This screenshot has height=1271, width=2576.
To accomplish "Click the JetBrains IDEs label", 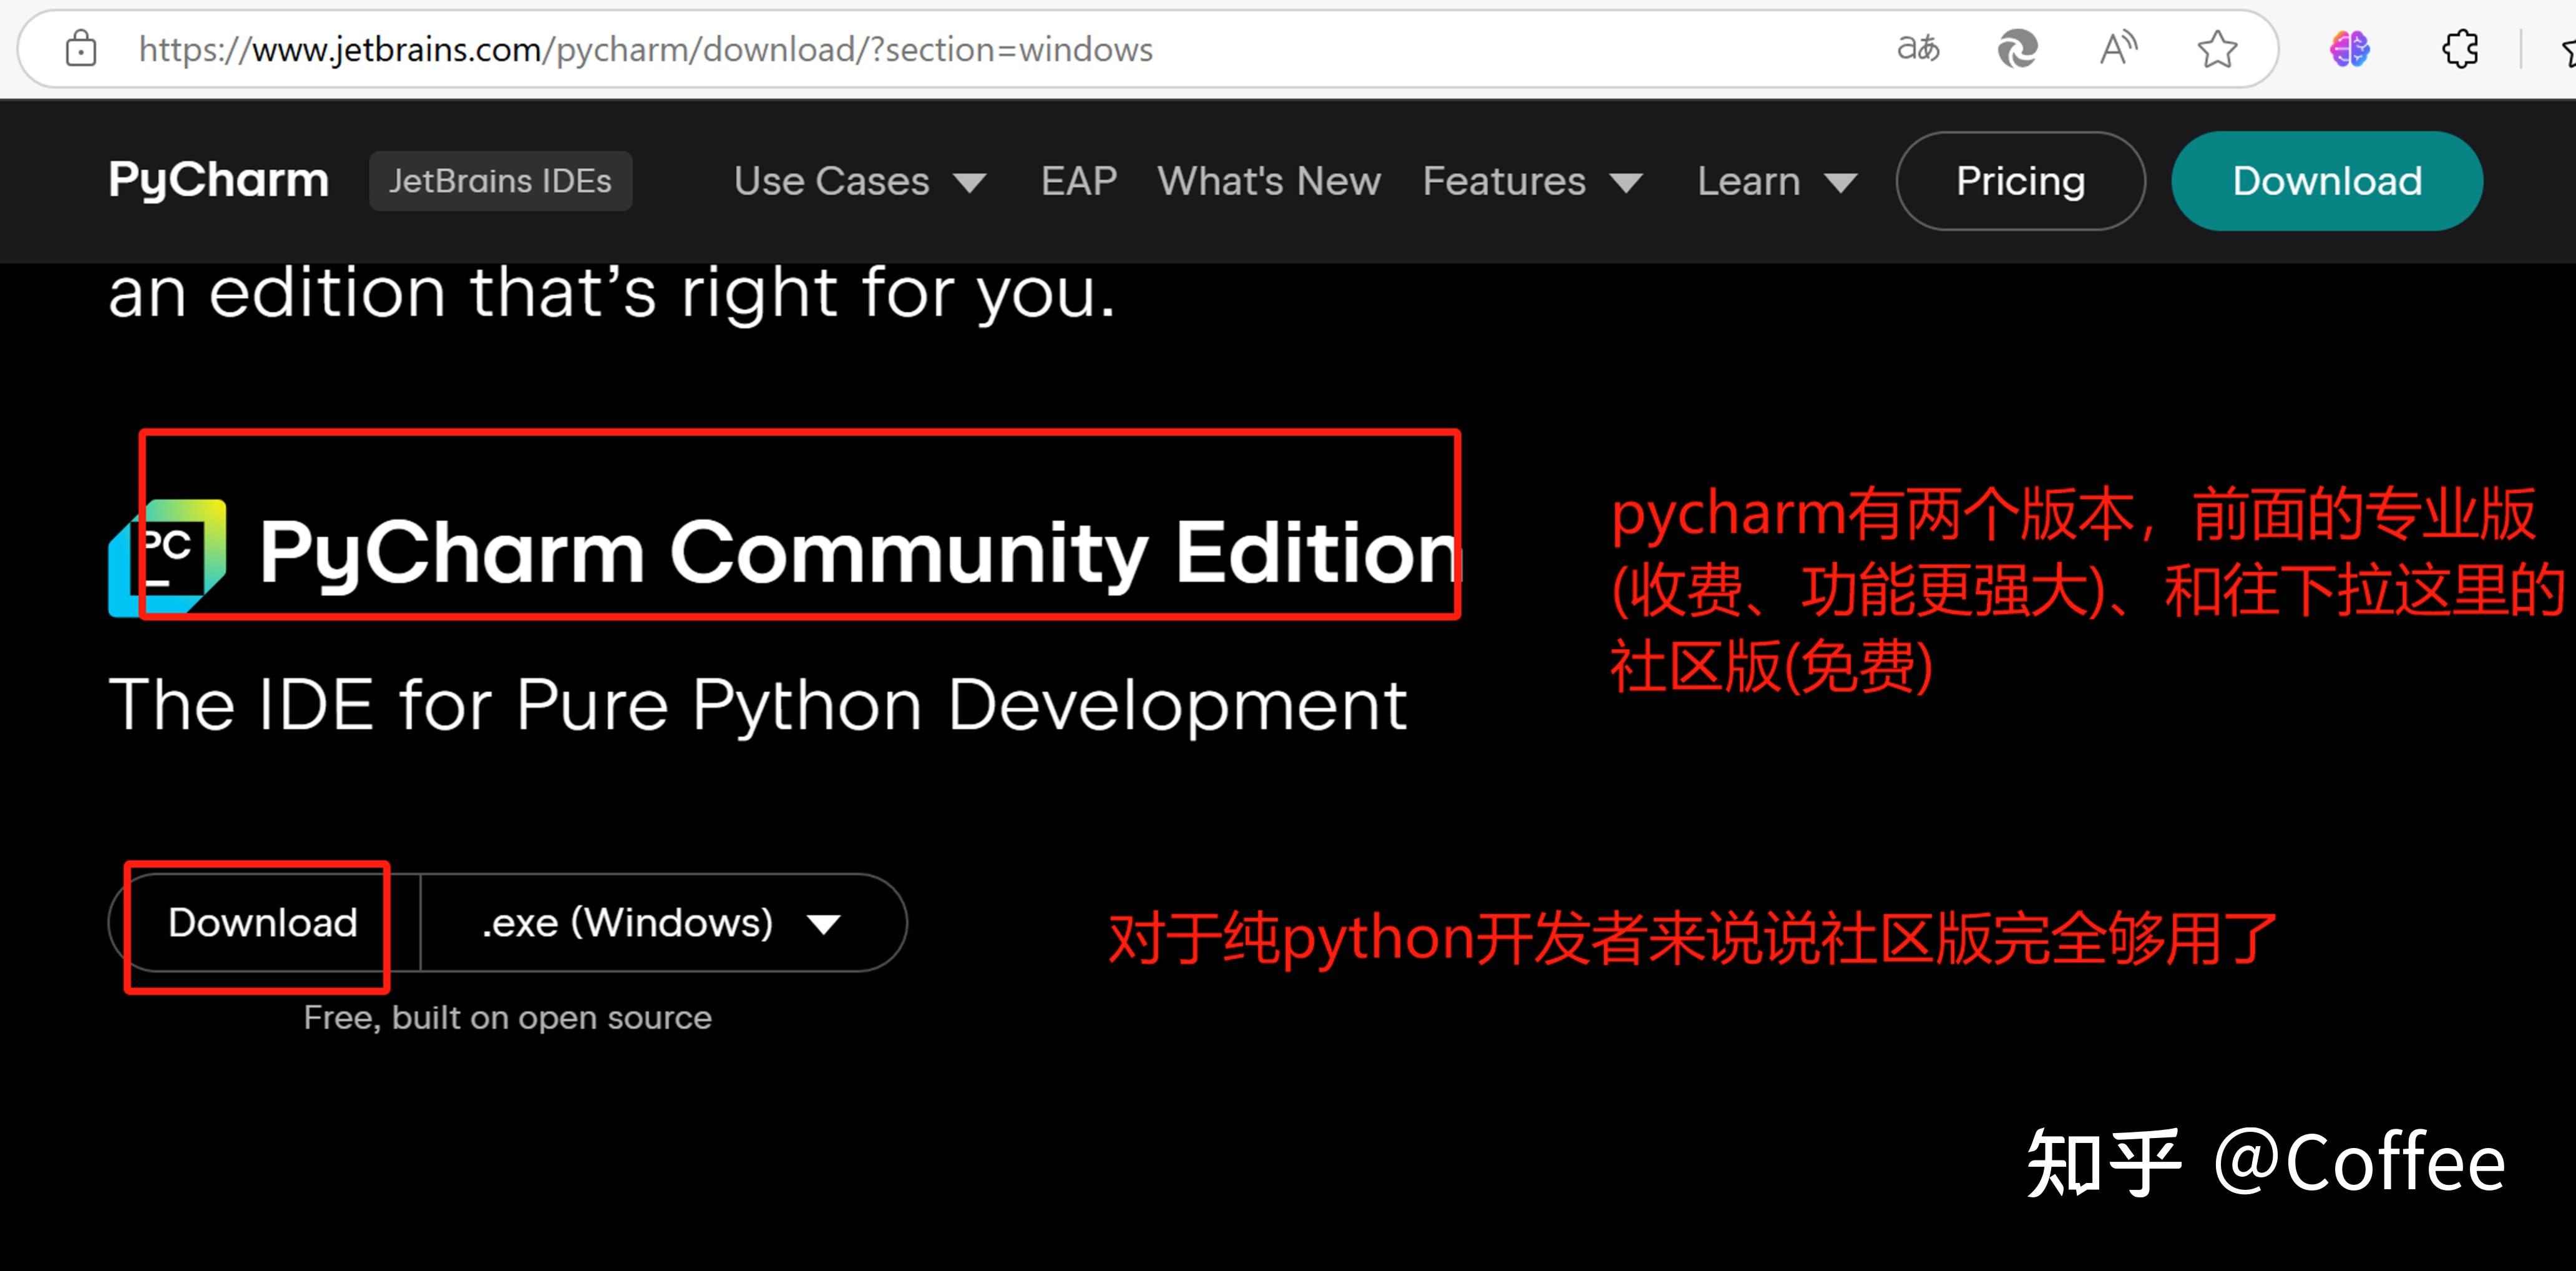I will click(x=501, y=181).
